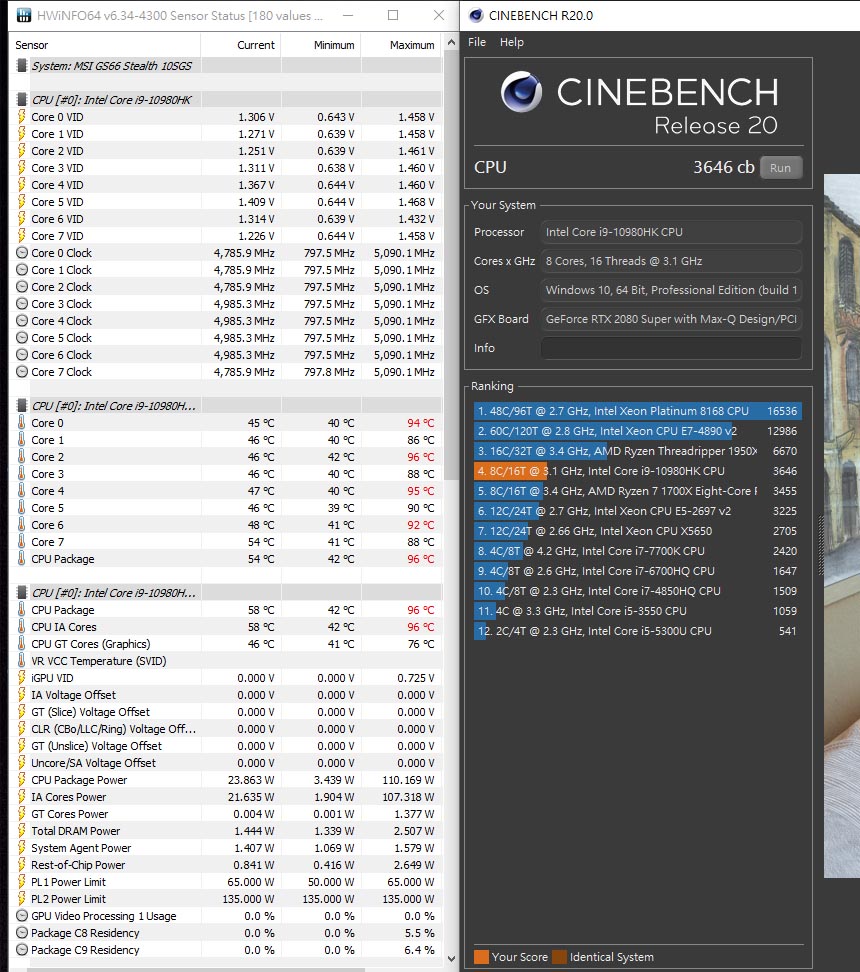Click the Cinebench app icon in title bar

click(476, 15)
